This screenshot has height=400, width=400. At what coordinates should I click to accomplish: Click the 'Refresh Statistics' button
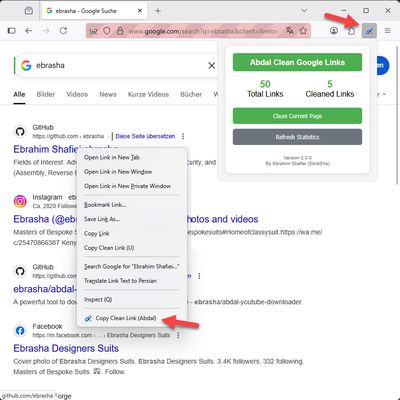[x=297, y=137]
